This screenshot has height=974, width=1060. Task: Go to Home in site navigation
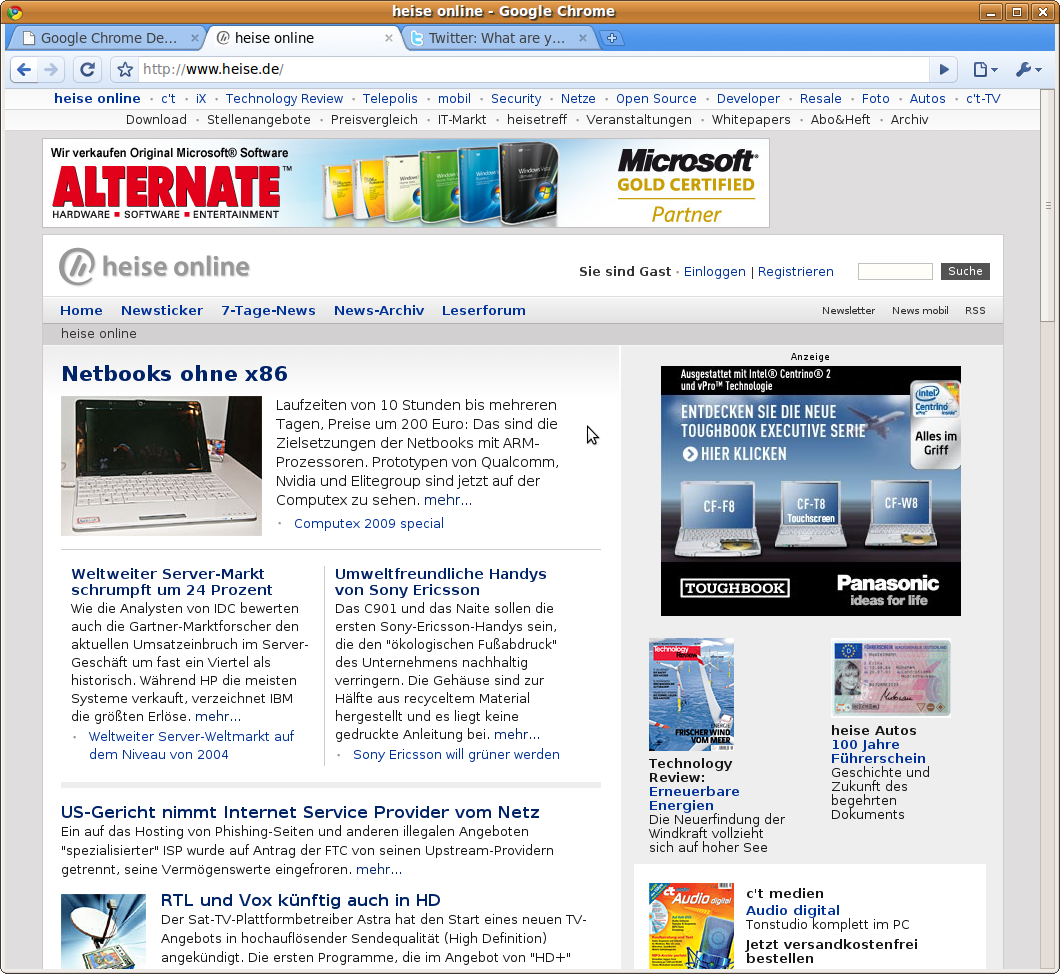pyautogui.click(x=81, y=310)
